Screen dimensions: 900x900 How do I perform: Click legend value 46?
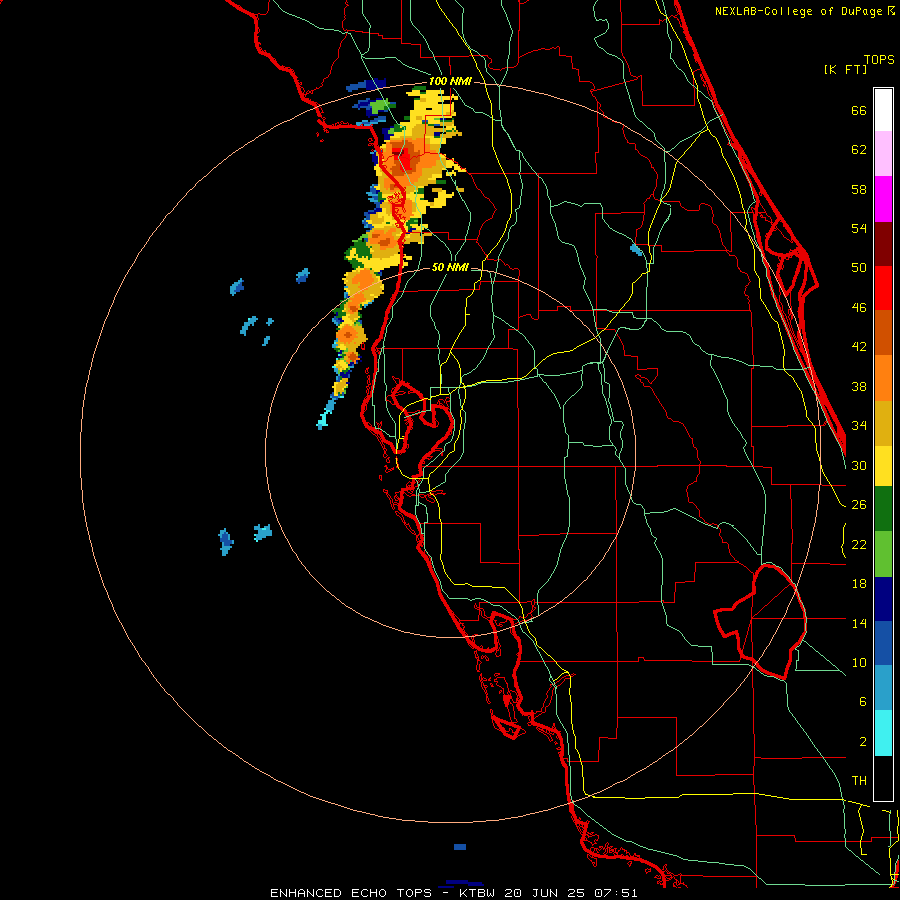coord(859,308)
